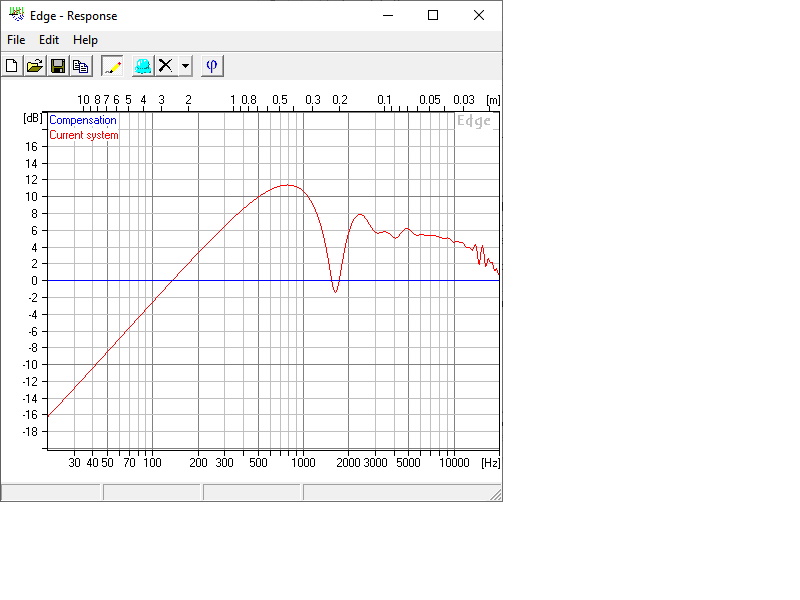Click the Current system legend label
Screen dimensions: 800x600
click(84, 135)
